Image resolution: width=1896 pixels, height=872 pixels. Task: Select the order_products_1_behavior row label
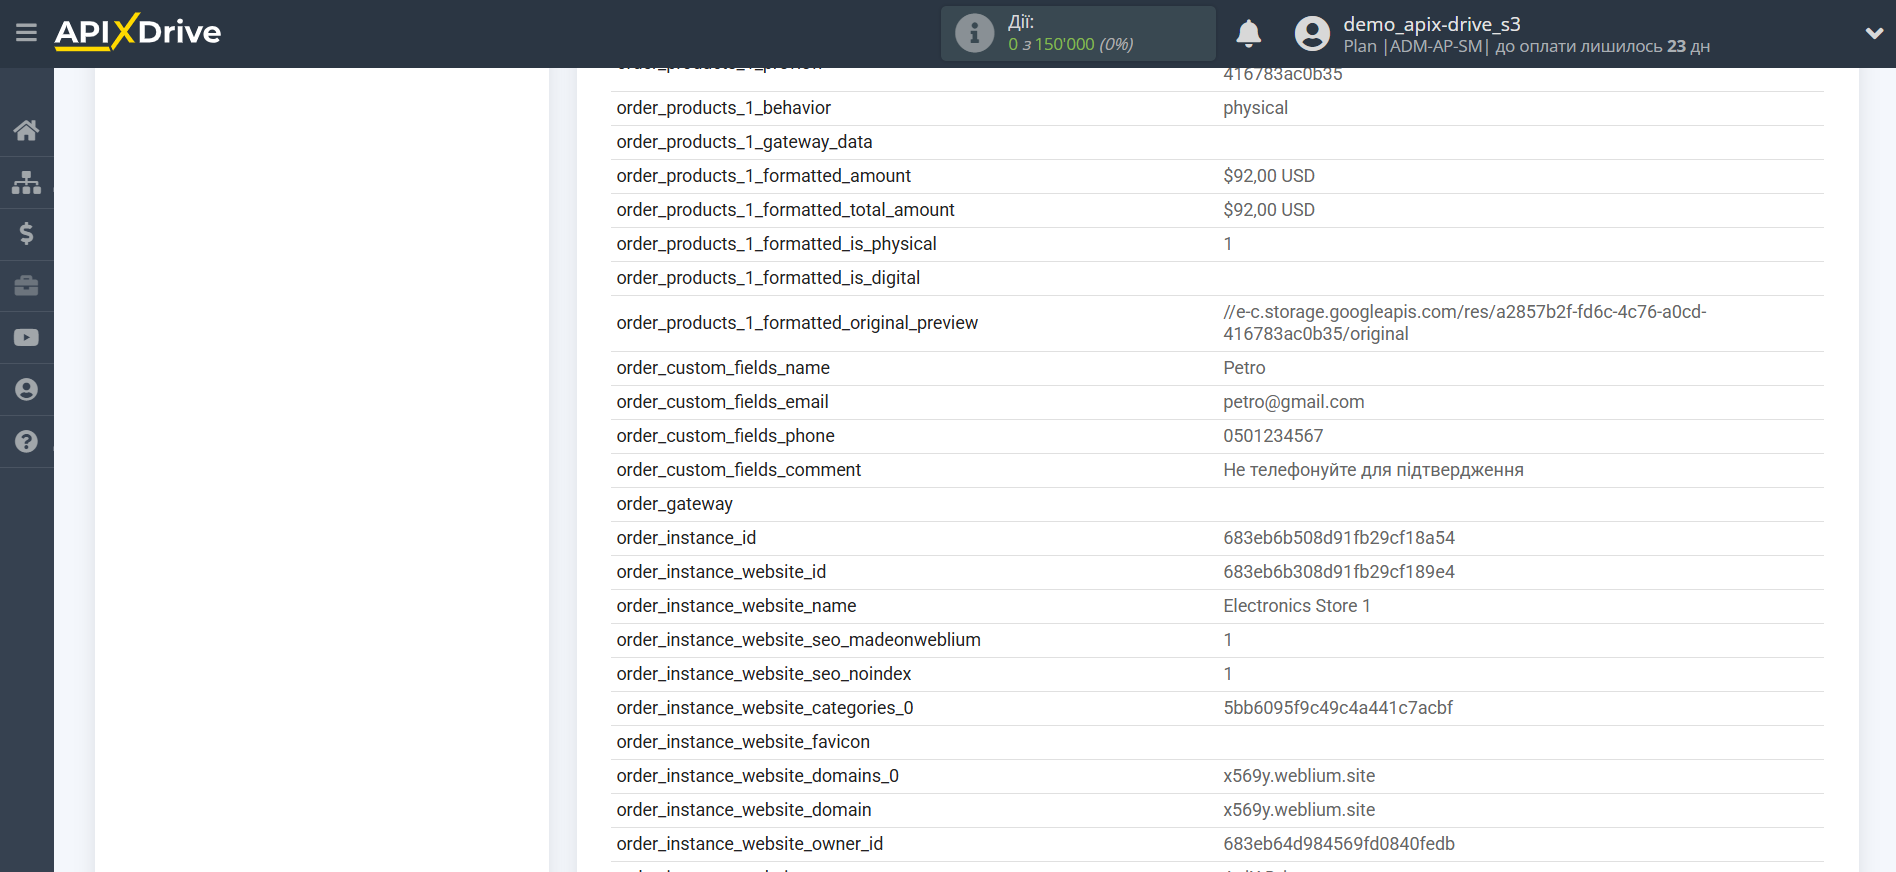723,108
